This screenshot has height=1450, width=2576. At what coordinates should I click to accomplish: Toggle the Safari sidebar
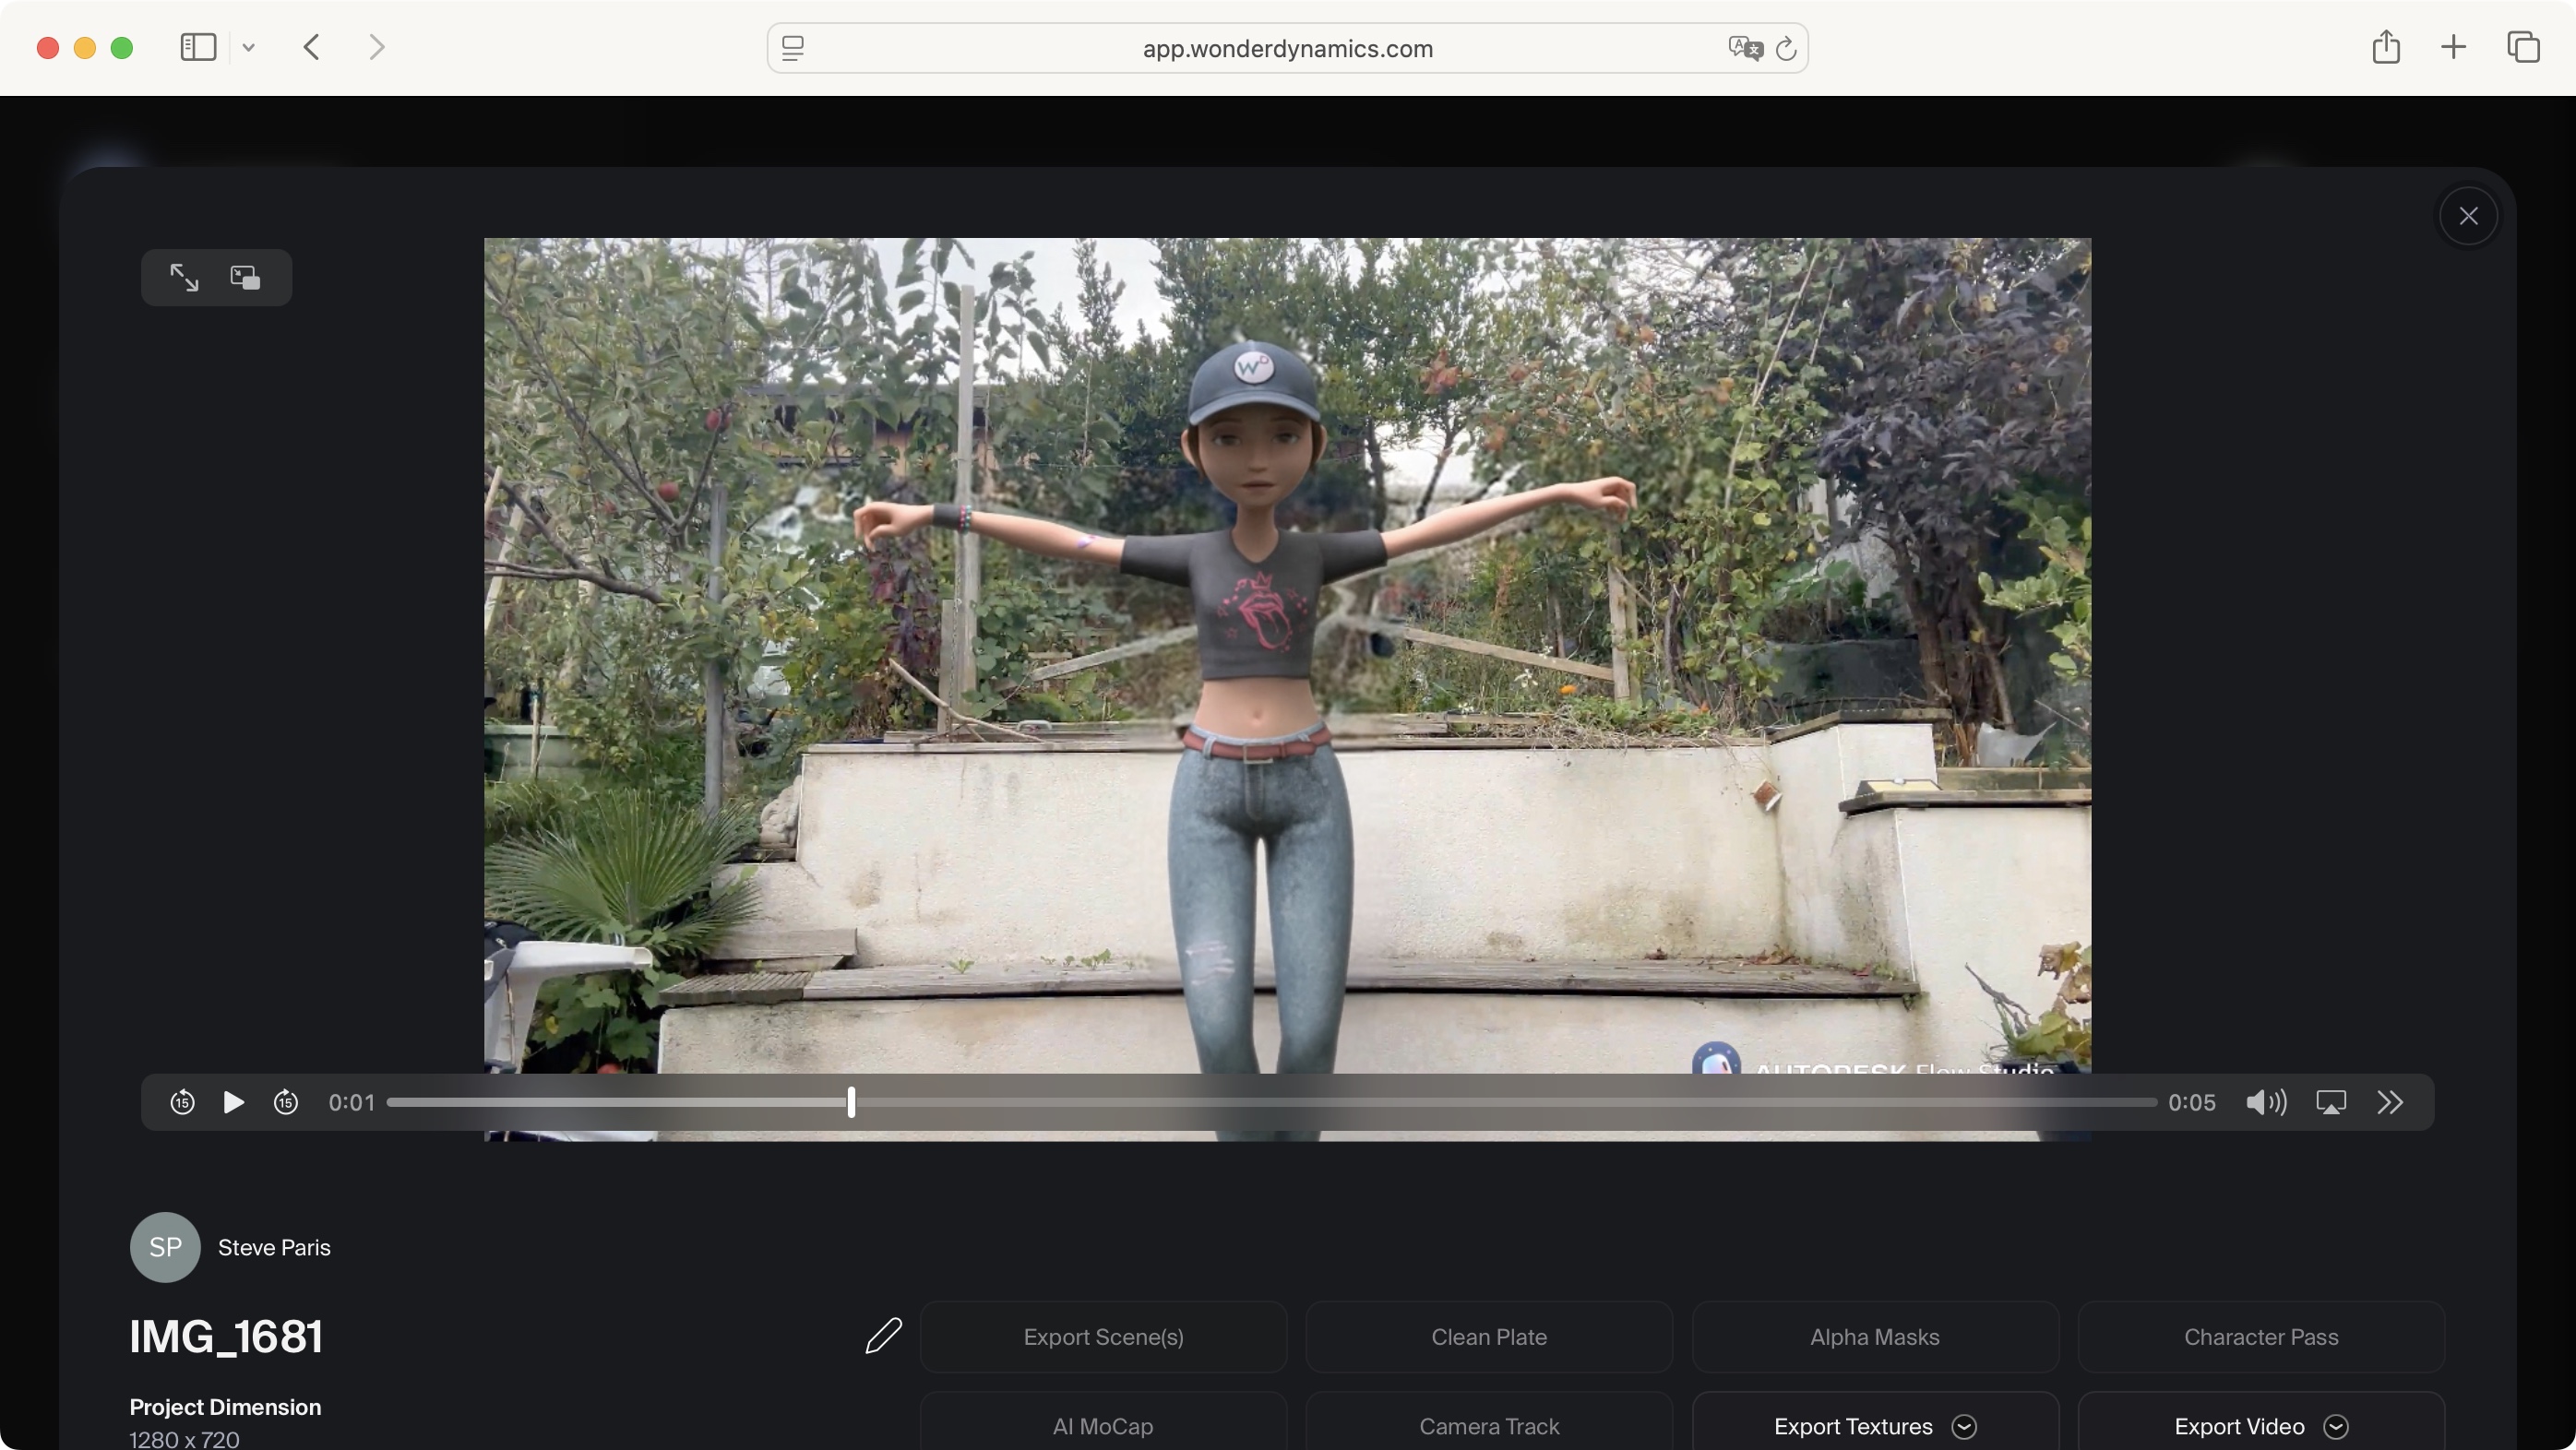point(198,47)
